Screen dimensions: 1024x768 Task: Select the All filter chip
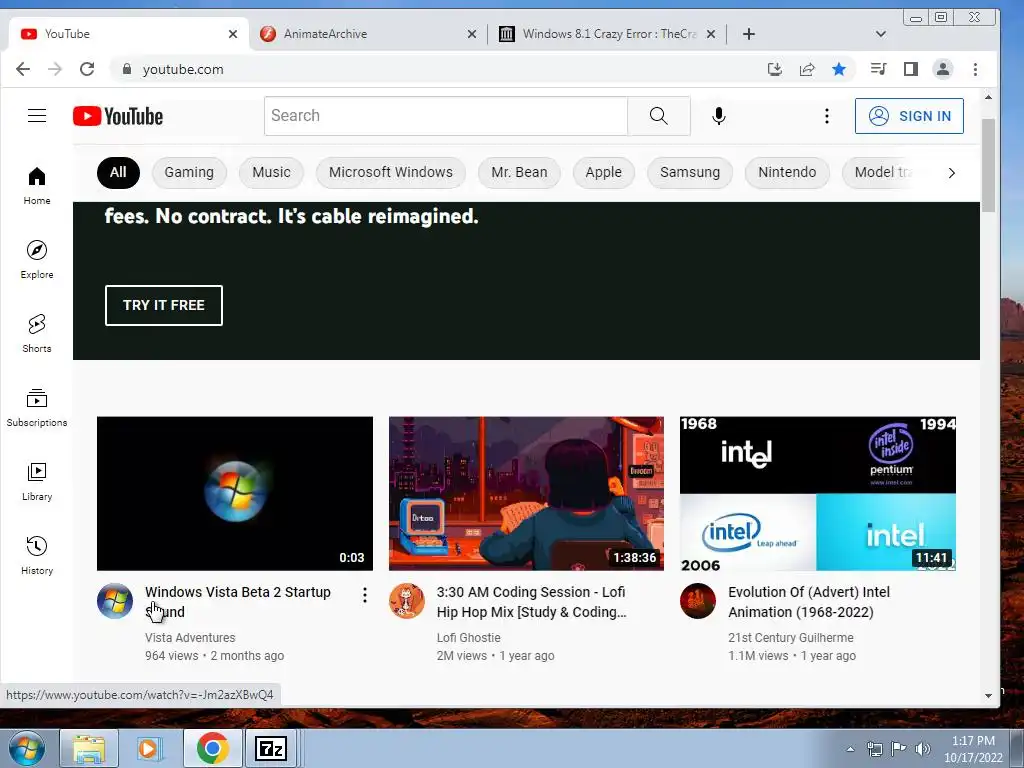(118, 172)
